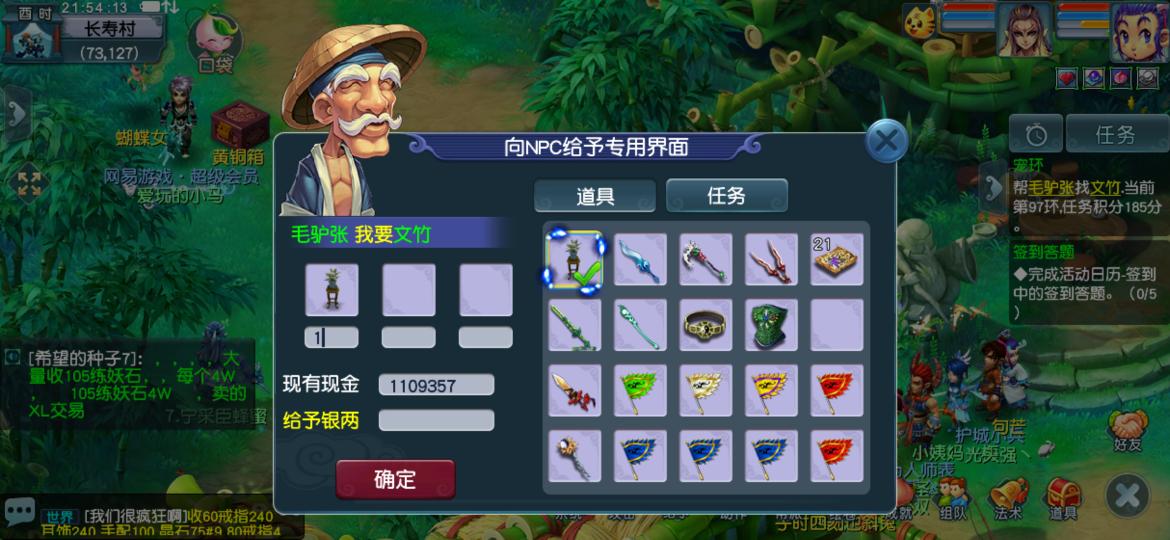Click the chat bubble icon
Screen dimensions: 1170x540
[19, 512]
